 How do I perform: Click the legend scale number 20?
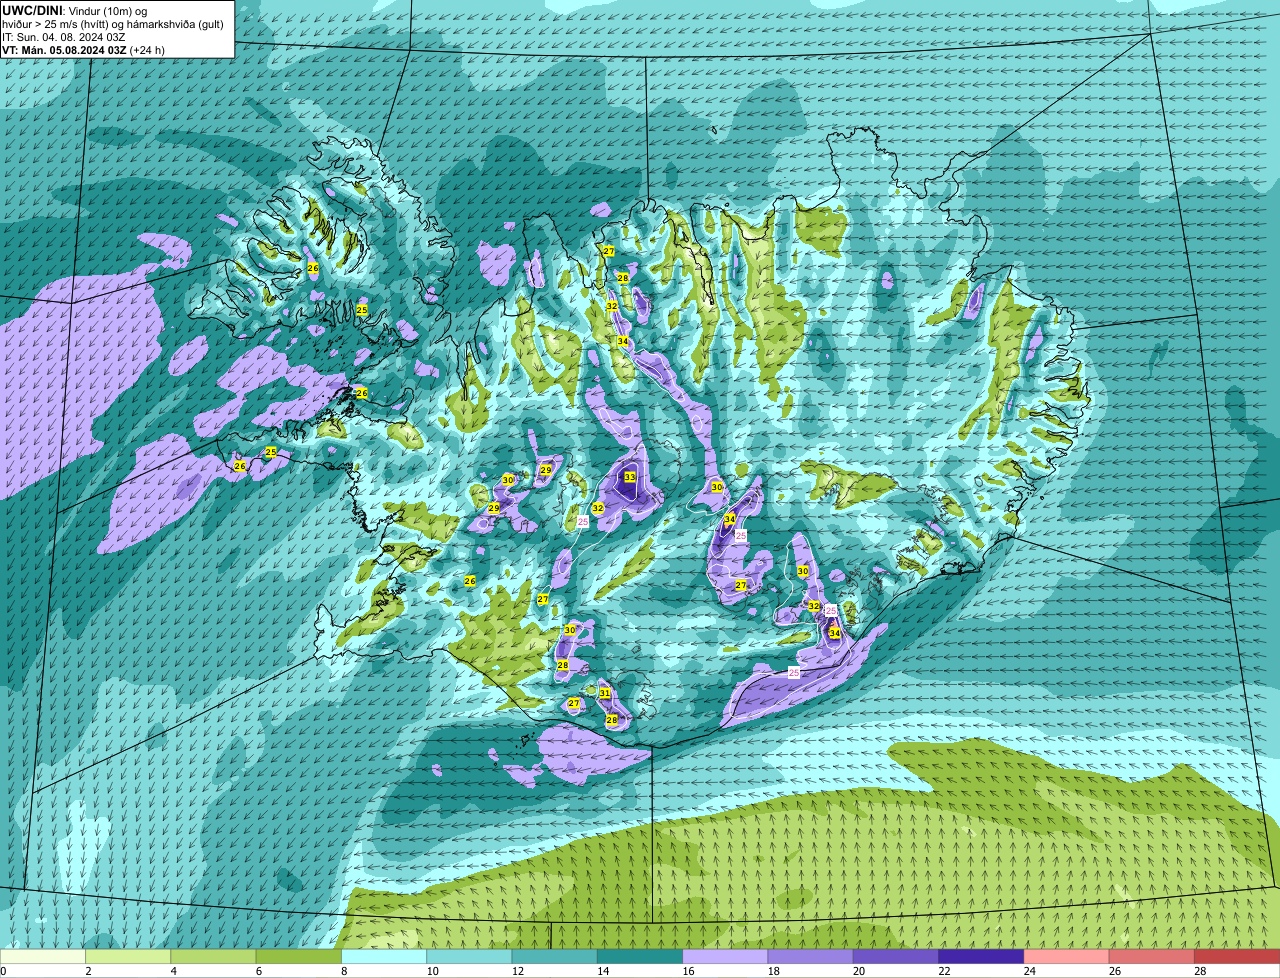(859, 971)
